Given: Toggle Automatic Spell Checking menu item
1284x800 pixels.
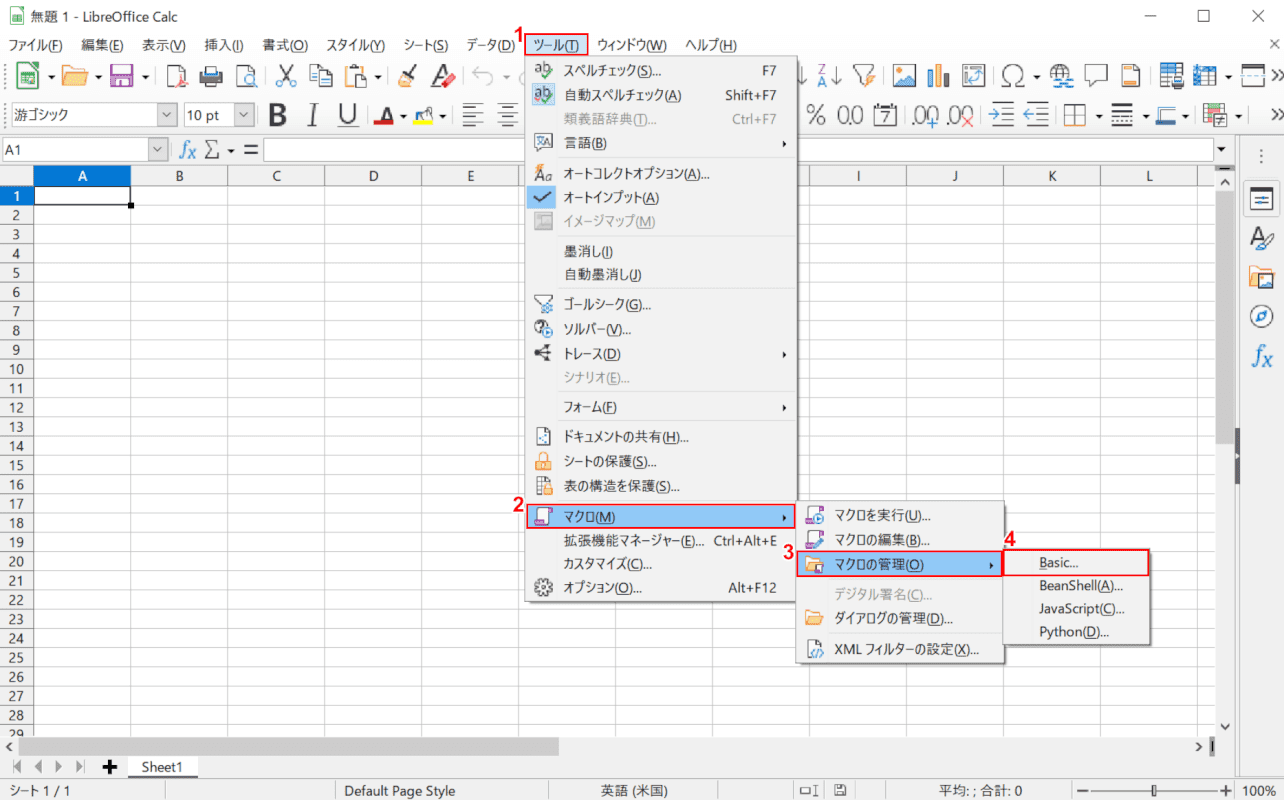Looking at the screenshot, I should (x=661, y=95).
